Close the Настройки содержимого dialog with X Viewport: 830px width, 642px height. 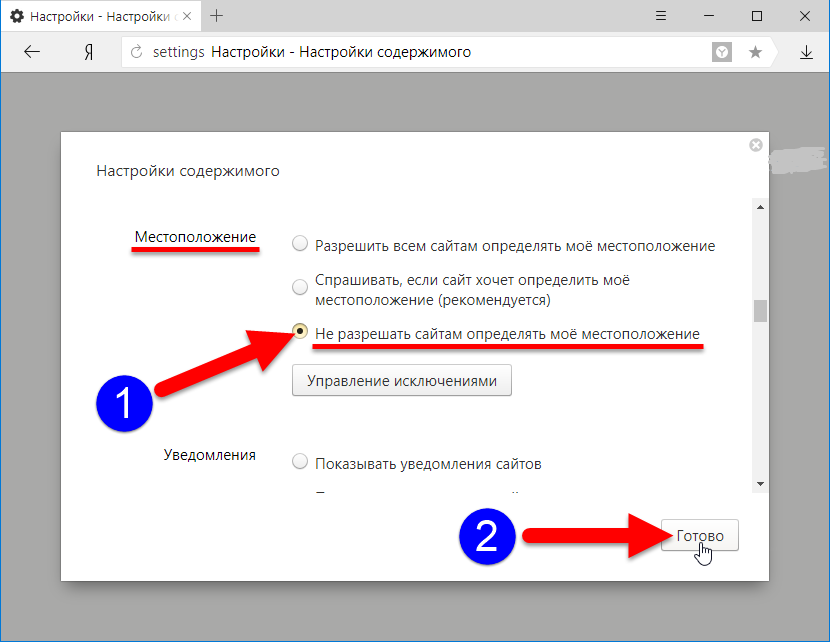[756, 145]
